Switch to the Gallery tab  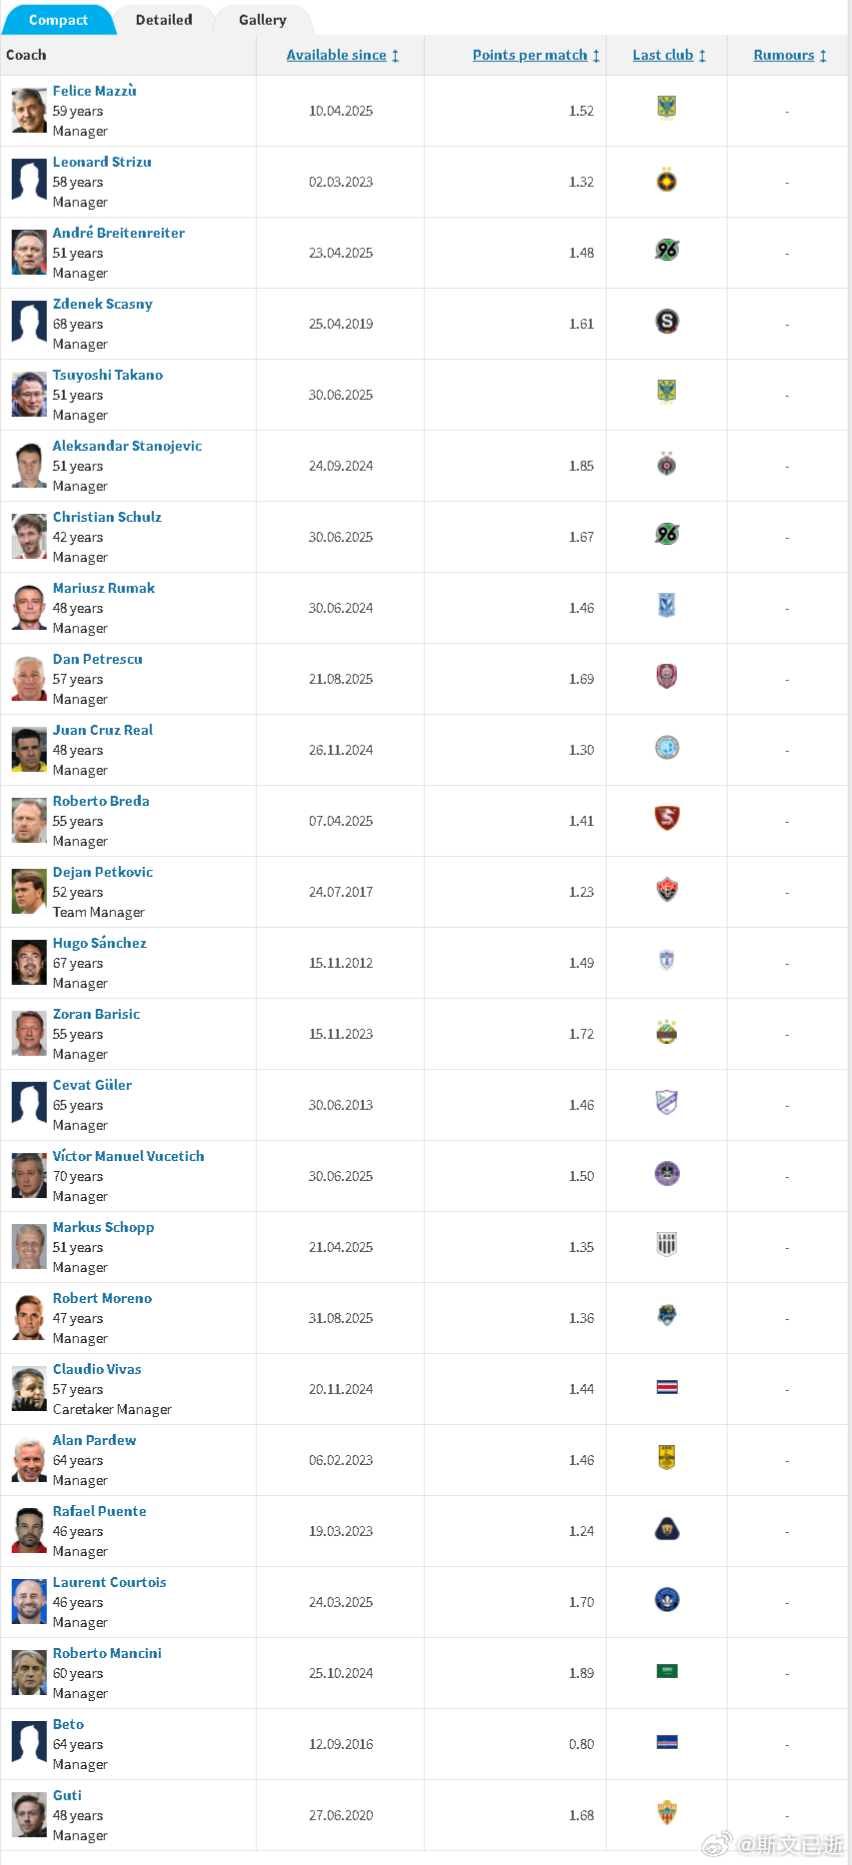point(262,19)
